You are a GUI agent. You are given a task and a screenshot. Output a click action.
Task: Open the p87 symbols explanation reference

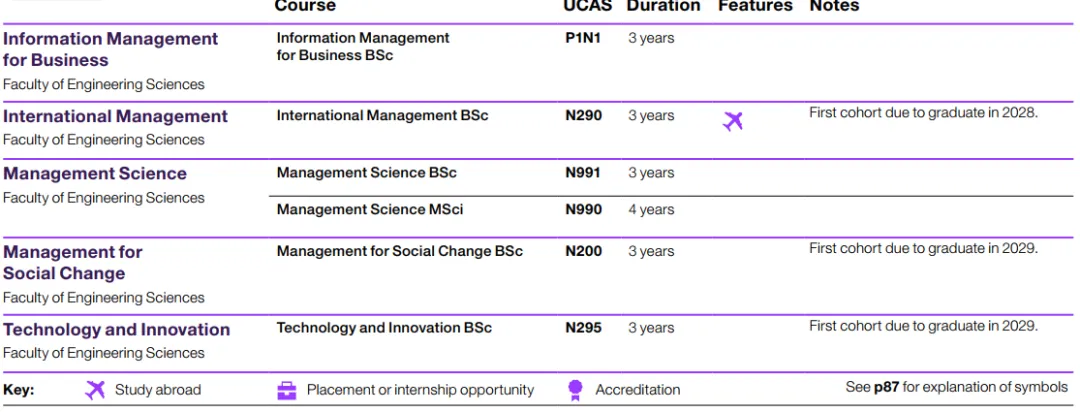tap(885, 387)
